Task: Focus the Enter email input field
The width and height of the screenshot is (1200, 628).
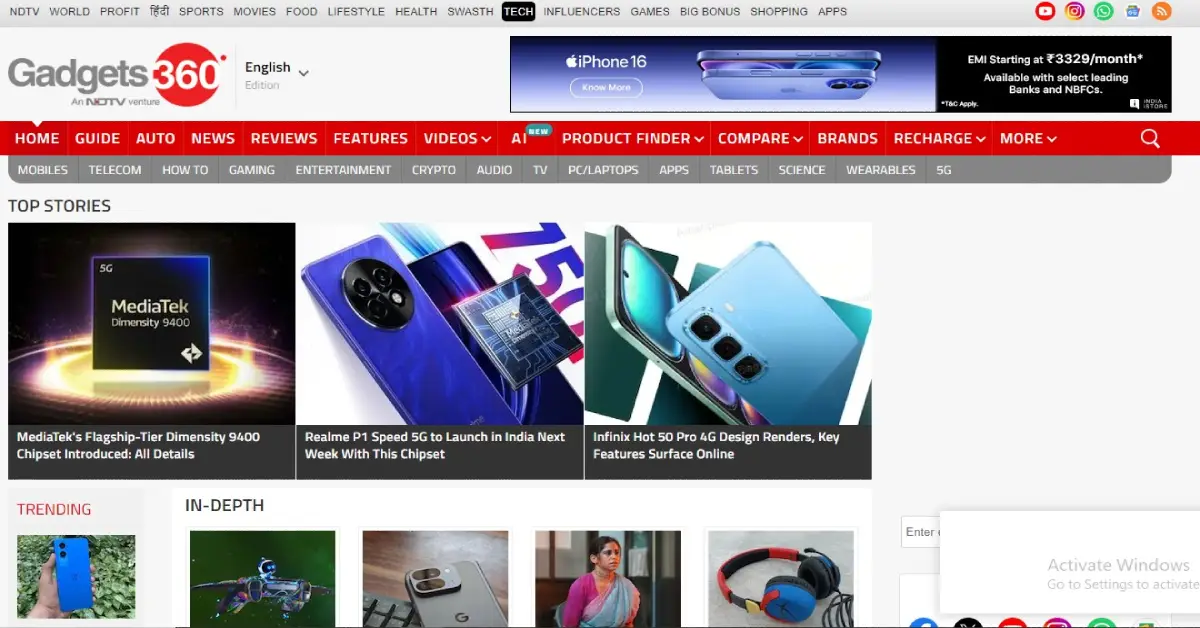Action: point(921,532)
